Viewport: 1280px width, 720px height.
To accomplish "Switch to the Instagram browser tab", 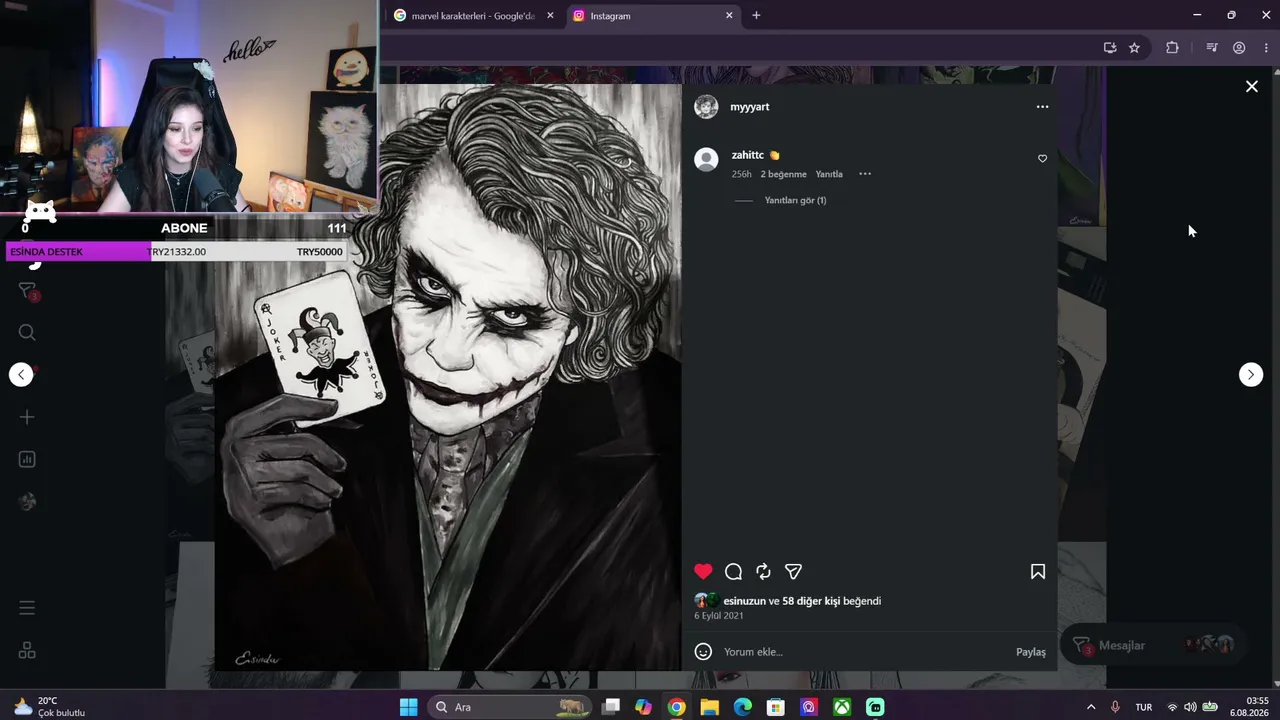I will pyautogui.click(x=652, y=16).
